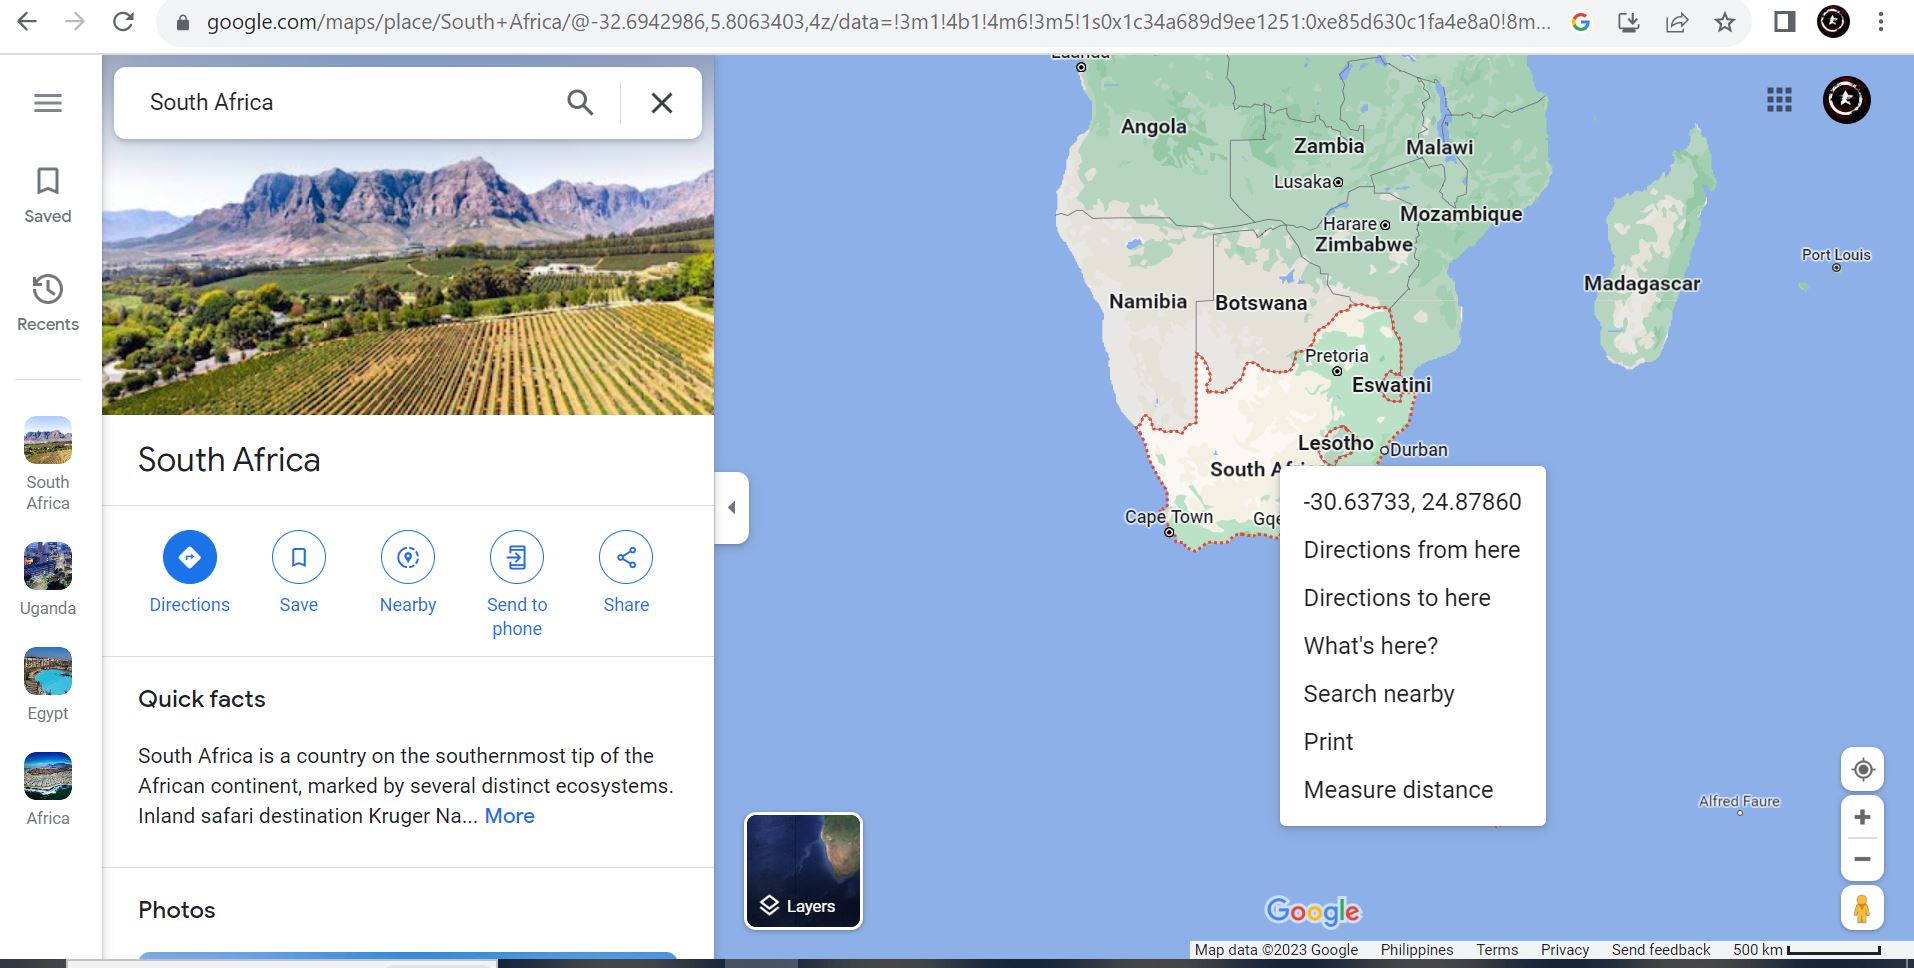
Task: Get Directions to South Africa
Action: coord(189,573)
